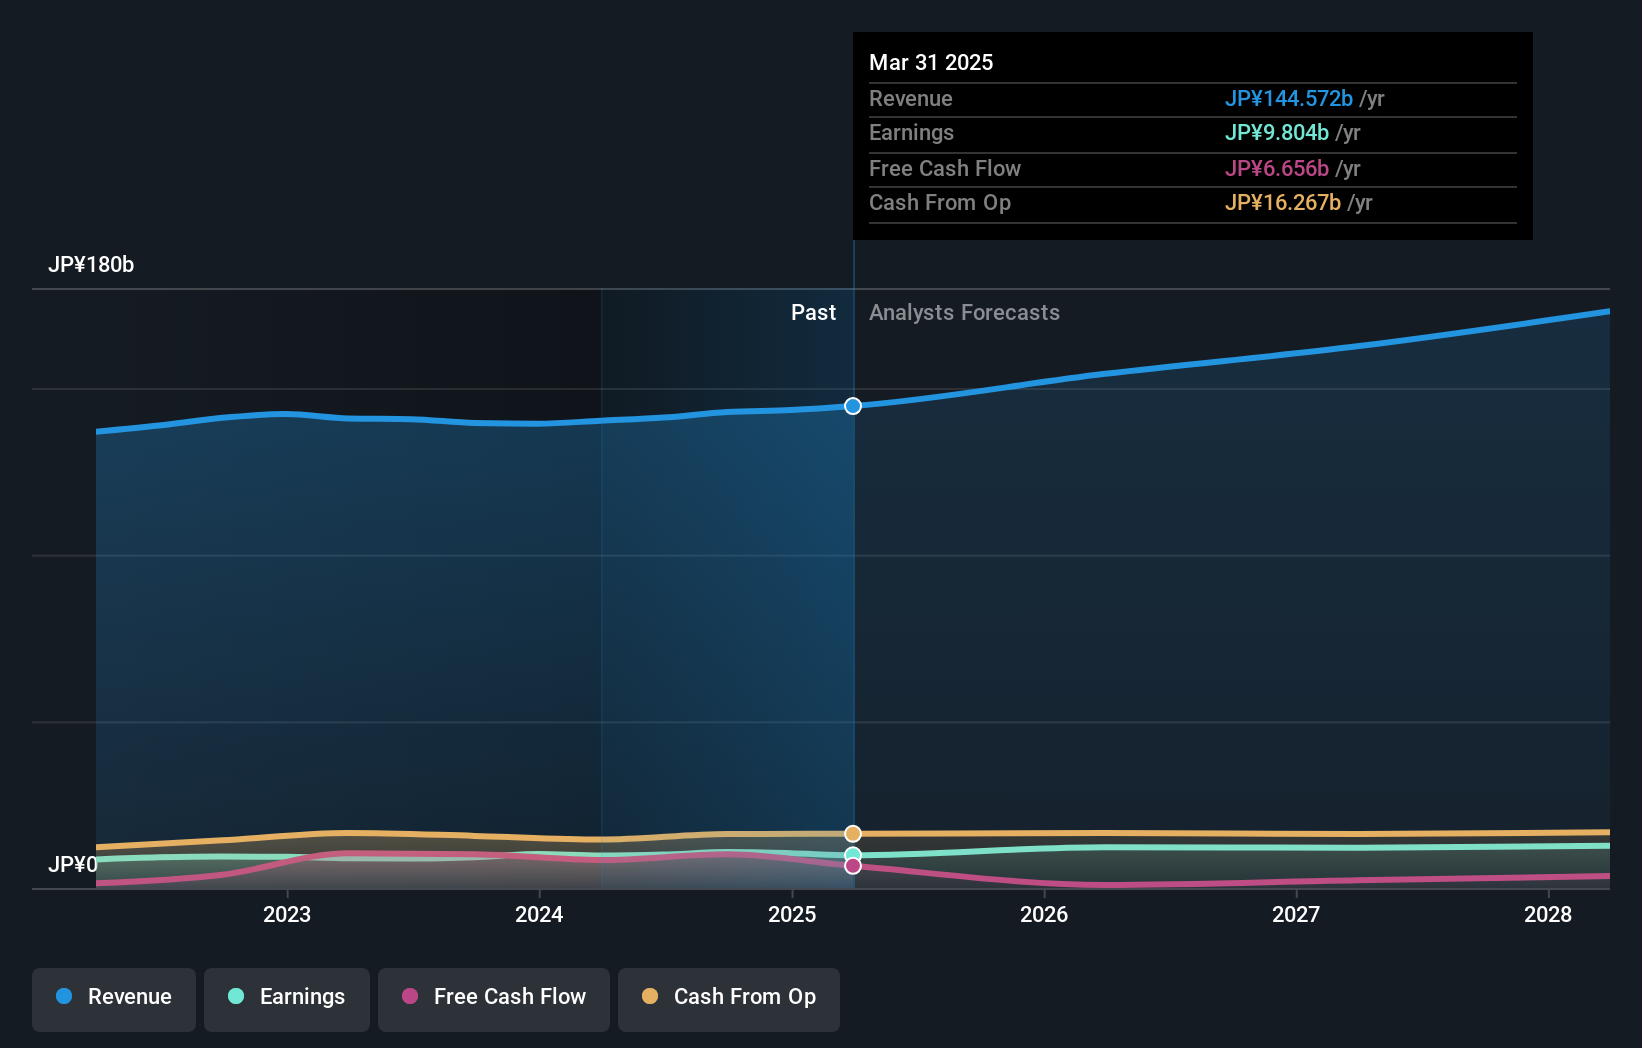Click the 'Analysts Forecasts' label
Viewport: 1642px width, 1048px height.
964,313
